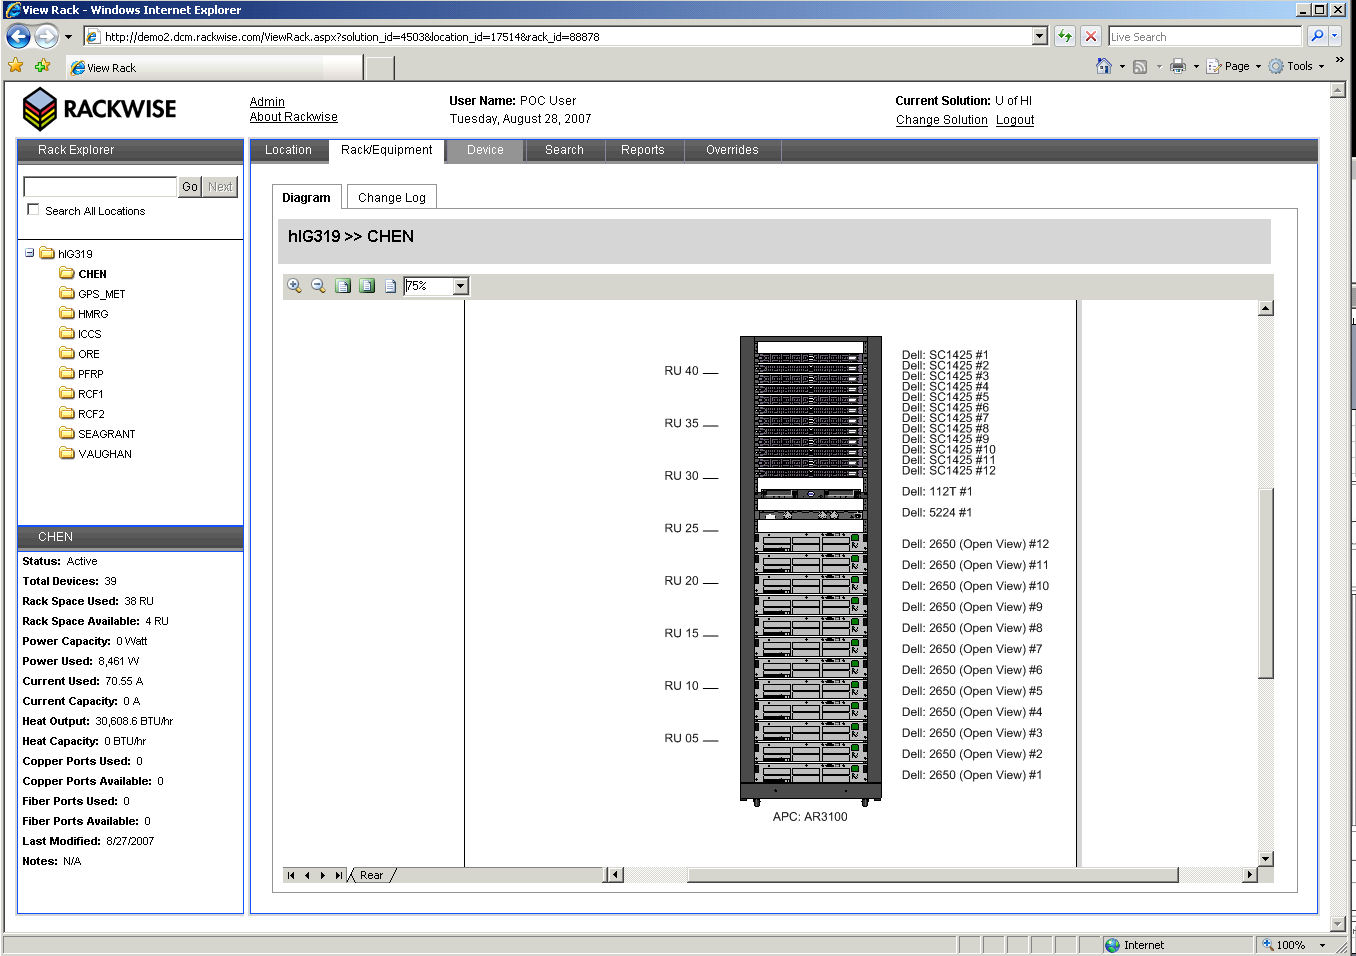
Task: Click the diagram's horizontal scrollbar track
Action: [x=1210, y=875]
